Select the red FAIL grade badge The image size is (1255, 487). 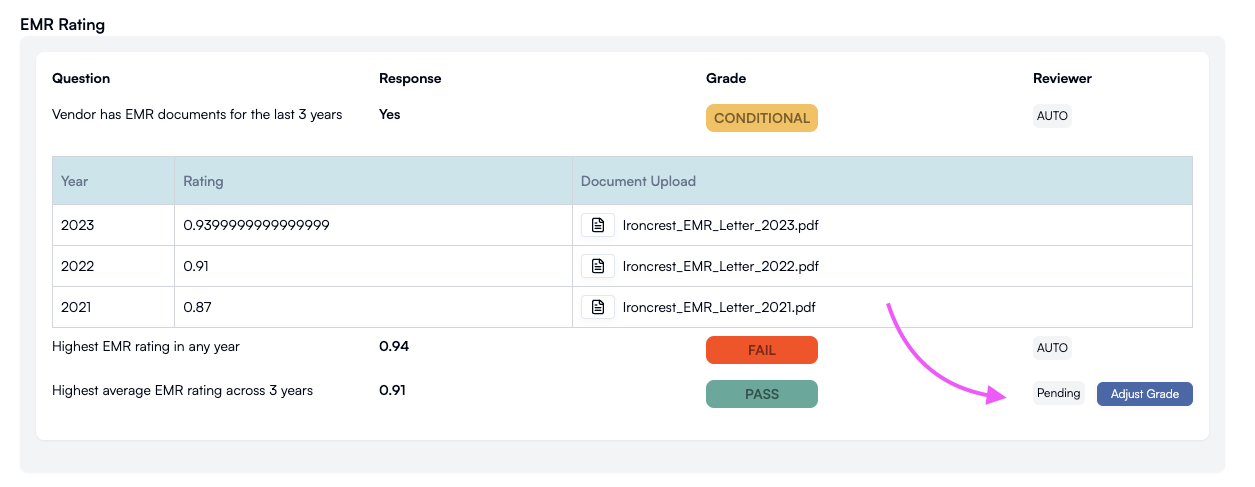point(762,350)
